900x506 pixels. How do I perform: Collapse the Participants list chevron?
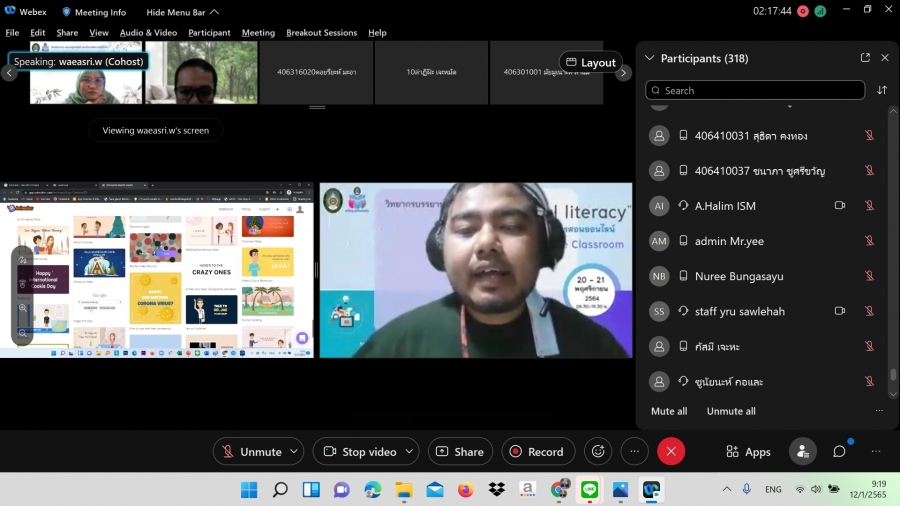click(650, 58)
